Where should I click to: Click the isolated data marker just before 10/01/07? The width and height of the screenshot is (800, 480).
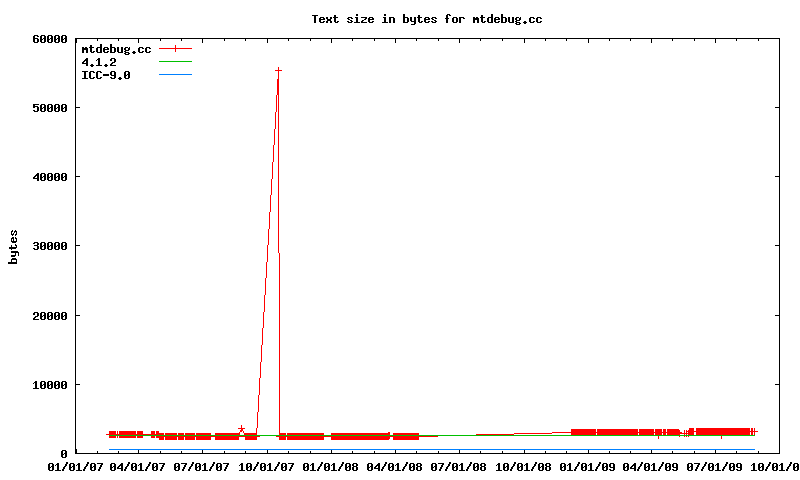coord(241,429)
